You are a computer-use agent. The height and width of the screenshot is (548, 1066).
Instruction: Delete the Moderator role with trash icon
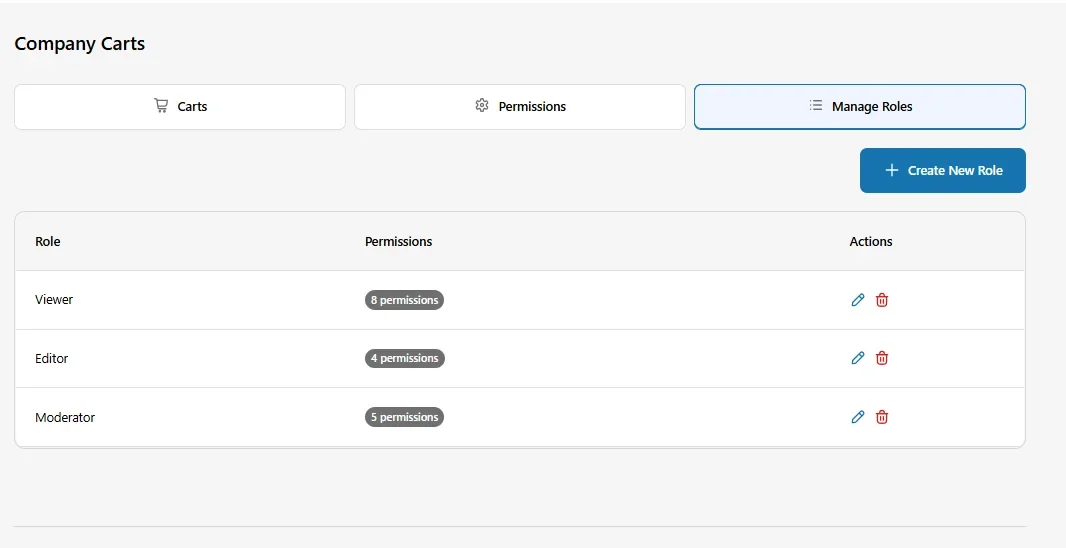(882, 417)
